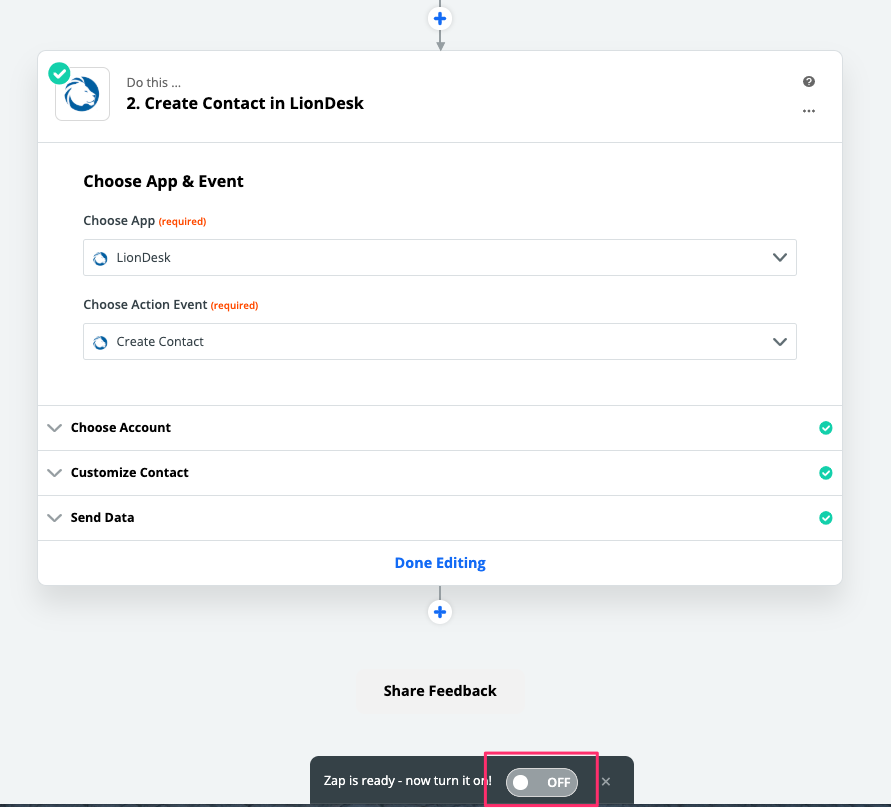The image size is (891, 808).
Task: Open the help question mark icon
Action: tap(809, 82)
